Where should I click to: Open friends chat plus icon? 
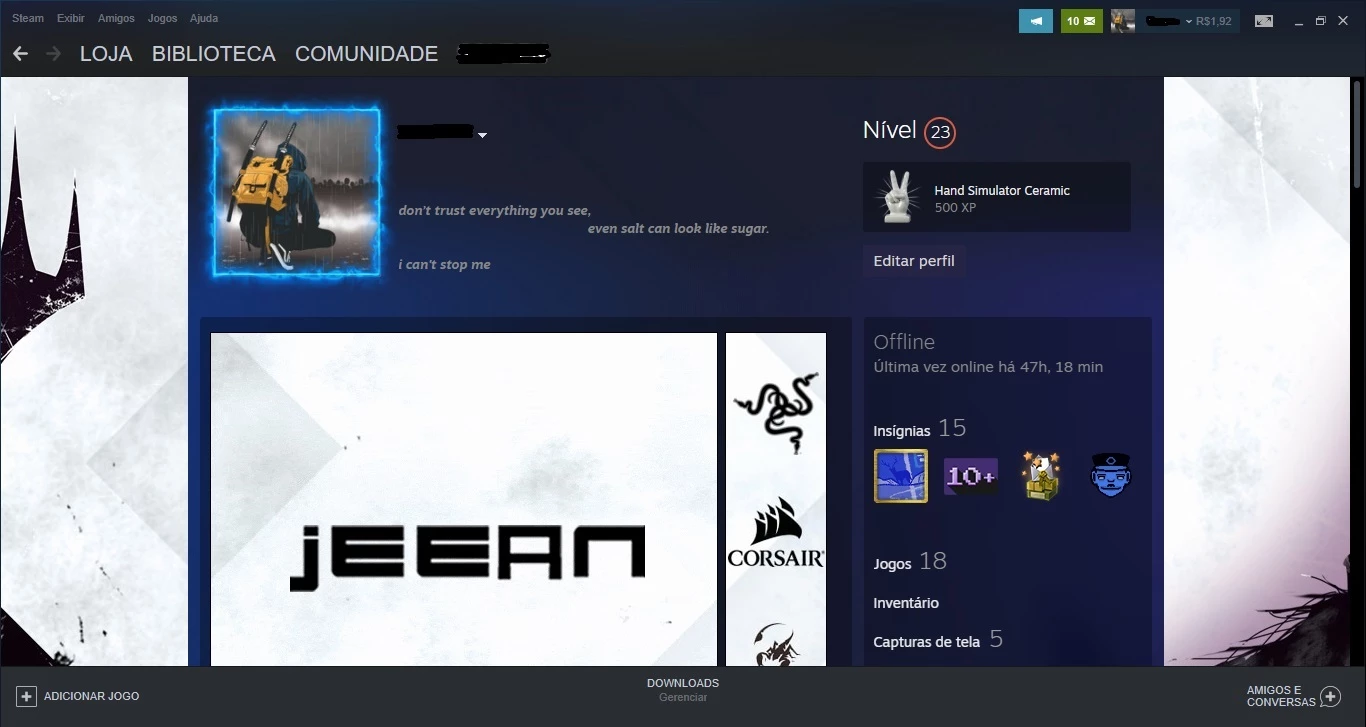1330,696
